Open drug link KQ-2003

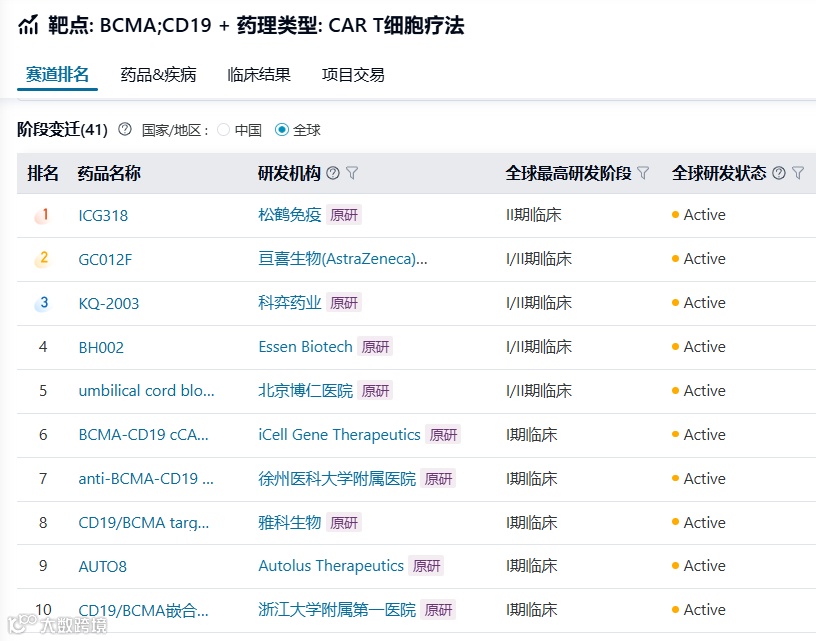(109, 303)
